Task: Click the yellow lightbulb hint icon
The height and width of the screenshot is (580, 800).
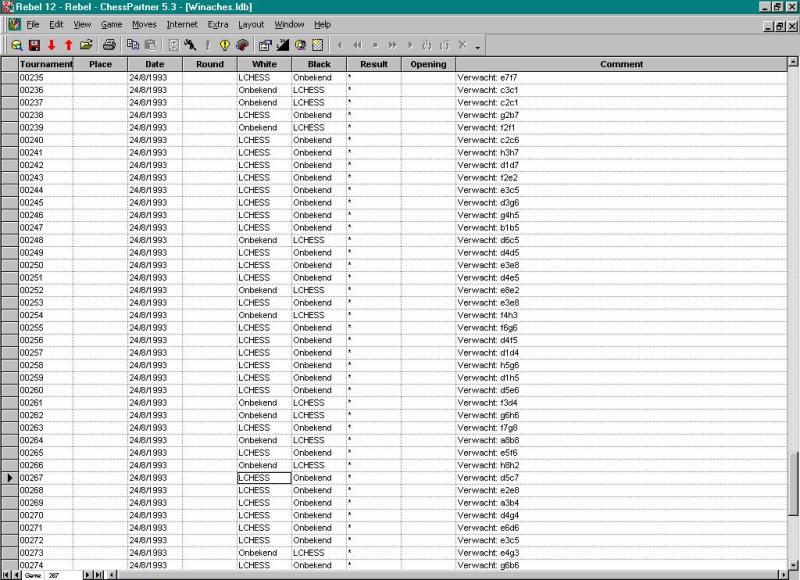Action: [x=225, y=45]
